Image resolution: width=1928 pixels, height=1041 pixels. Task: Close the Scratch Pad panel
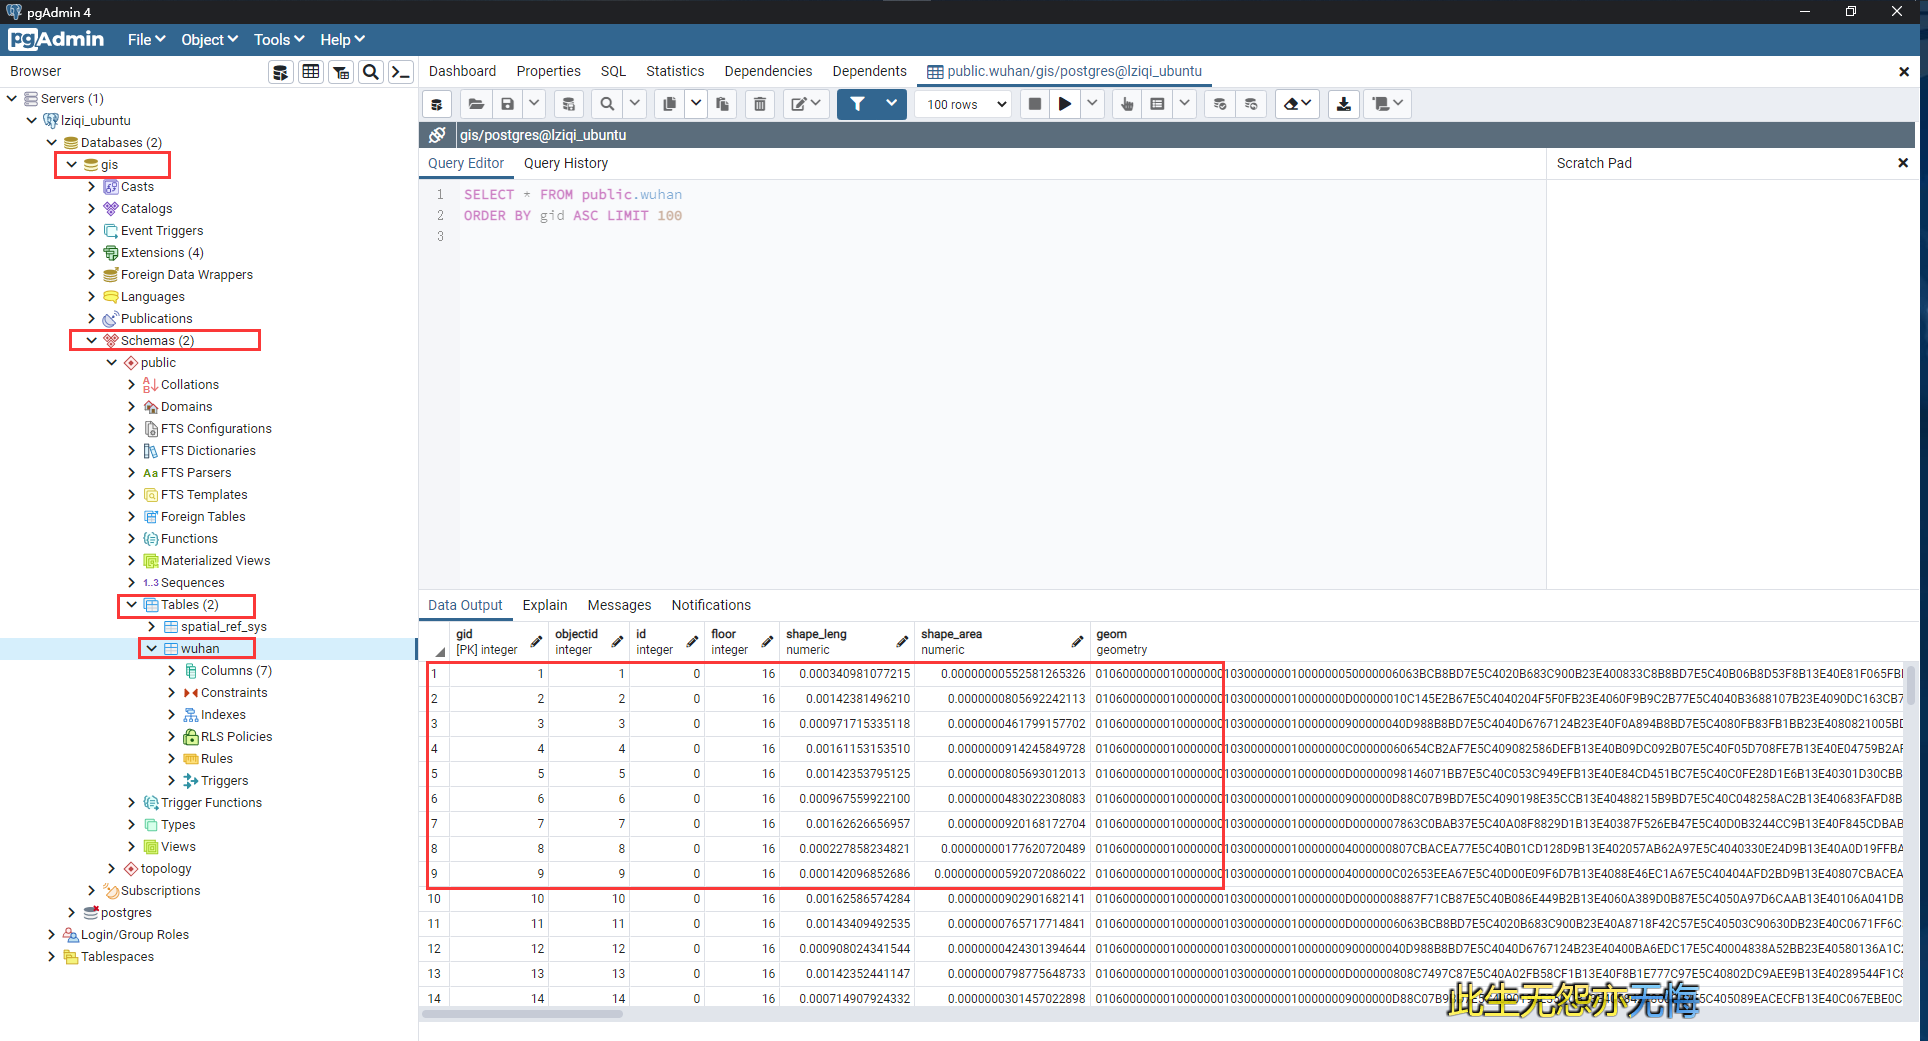point(1902,163)
